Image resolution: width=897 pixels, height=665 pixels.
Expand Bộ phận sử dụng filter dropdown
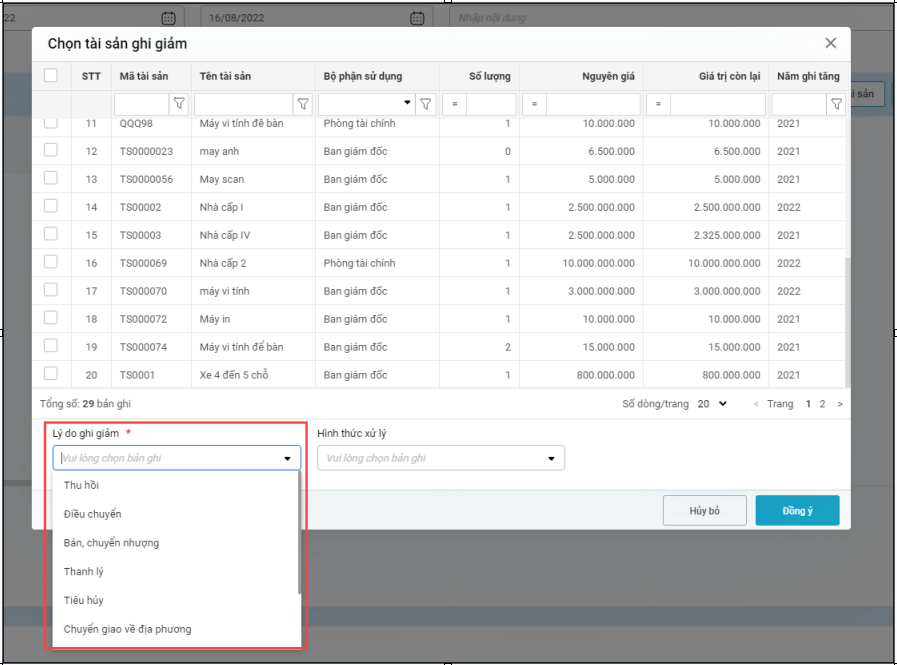(406, 103)
